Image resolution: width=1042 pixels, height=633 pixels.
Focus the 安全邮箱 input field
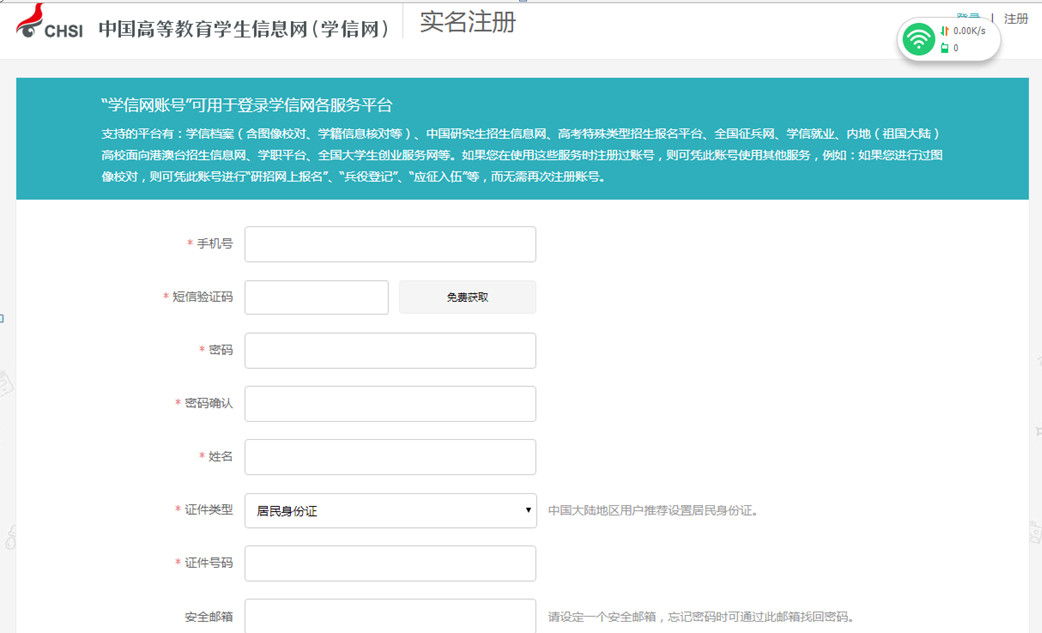[x=390, y=616]
